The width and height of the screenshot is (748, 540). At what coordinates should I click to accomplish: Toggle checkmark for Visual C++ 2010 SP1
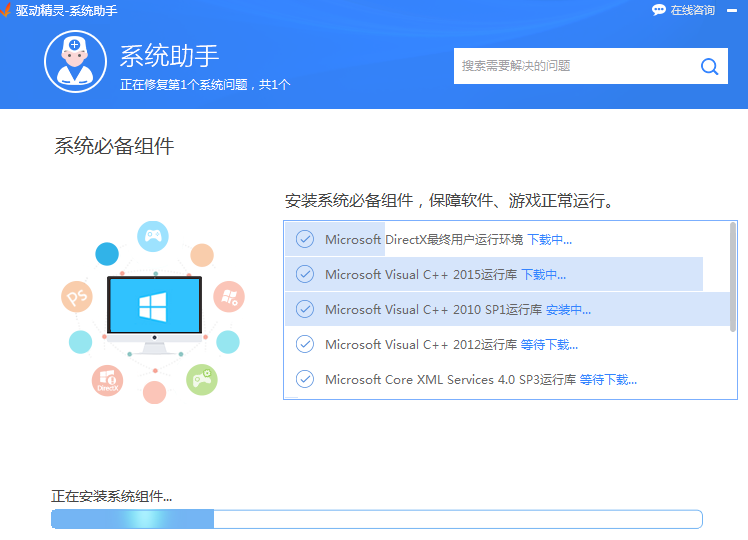(305, 309)
